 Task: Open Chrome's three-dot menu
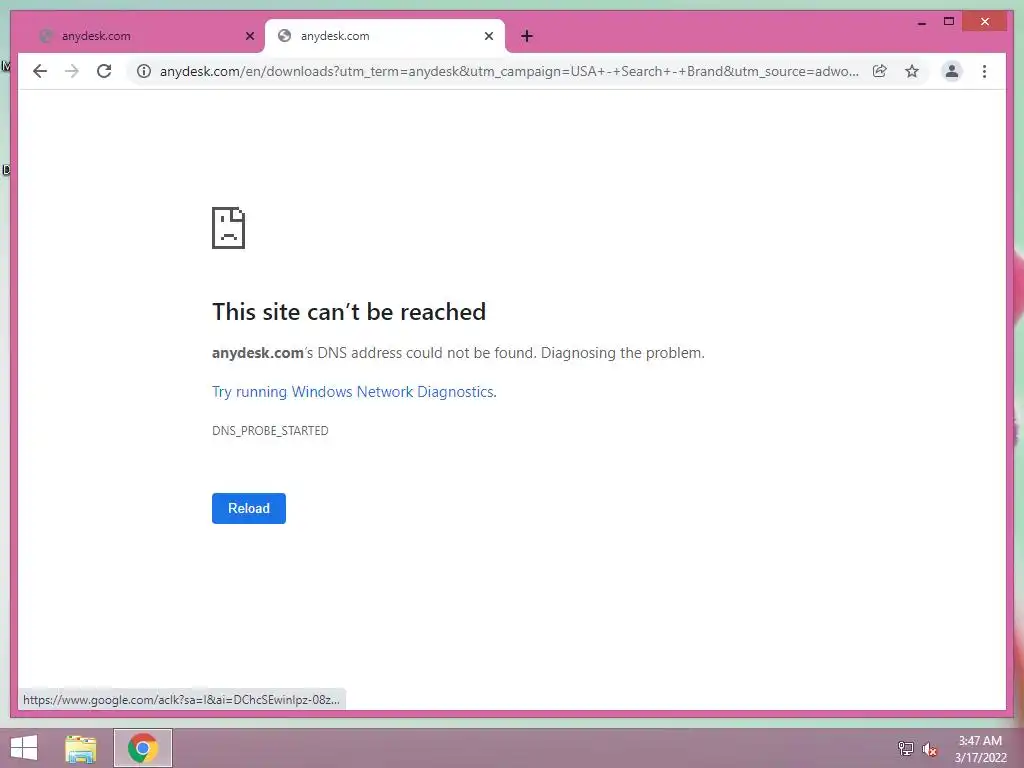[x=984, y=71]
